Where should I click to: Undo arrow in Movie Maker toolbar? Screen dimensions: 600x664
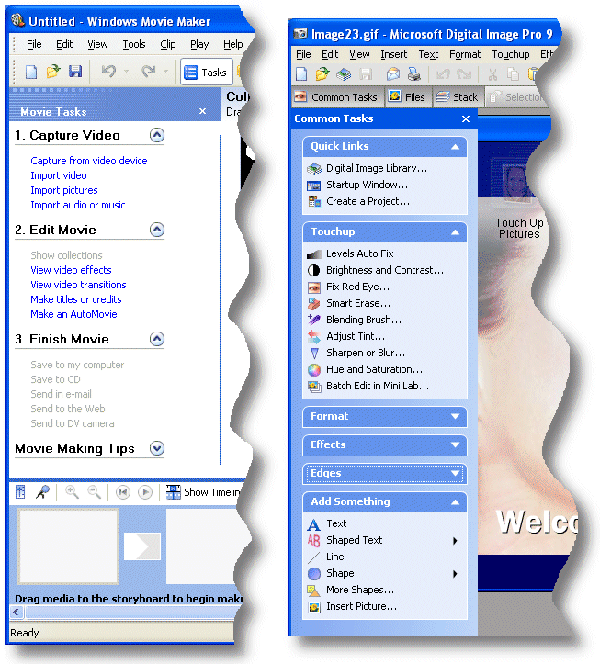(x=109, y=71)
